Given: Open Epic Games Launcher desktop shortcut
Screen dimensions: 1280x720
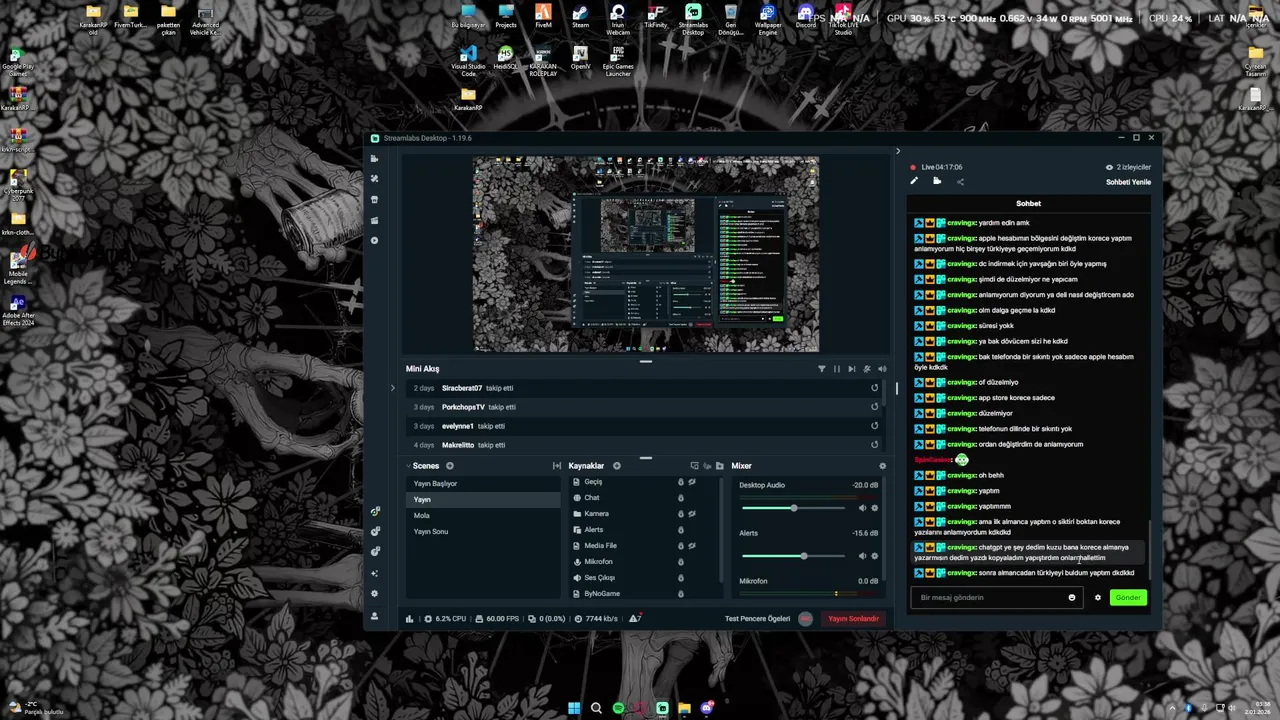Looking at the screenshot, I should [618, 62].
